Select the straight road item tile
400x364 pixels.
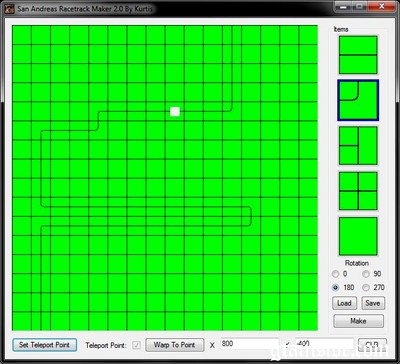click(358, 55)
